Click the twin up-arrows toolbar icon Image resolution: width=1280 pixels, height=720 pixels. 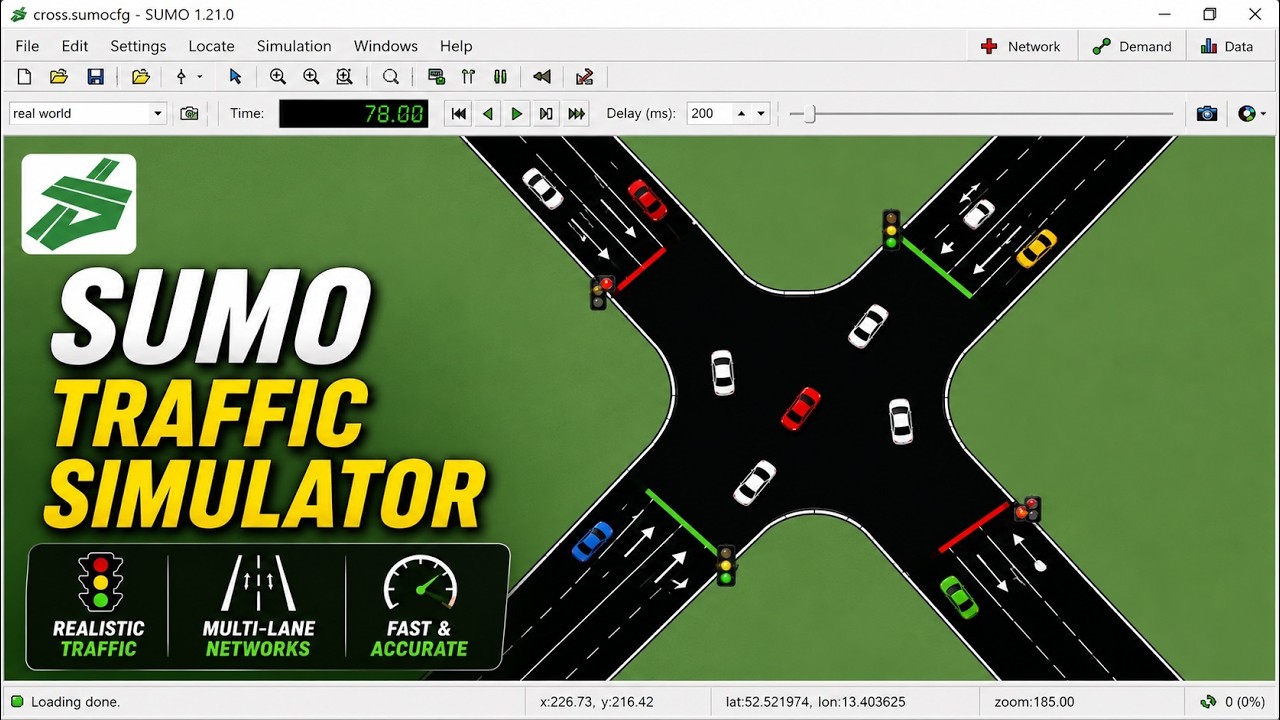click(x=468, y=76)
